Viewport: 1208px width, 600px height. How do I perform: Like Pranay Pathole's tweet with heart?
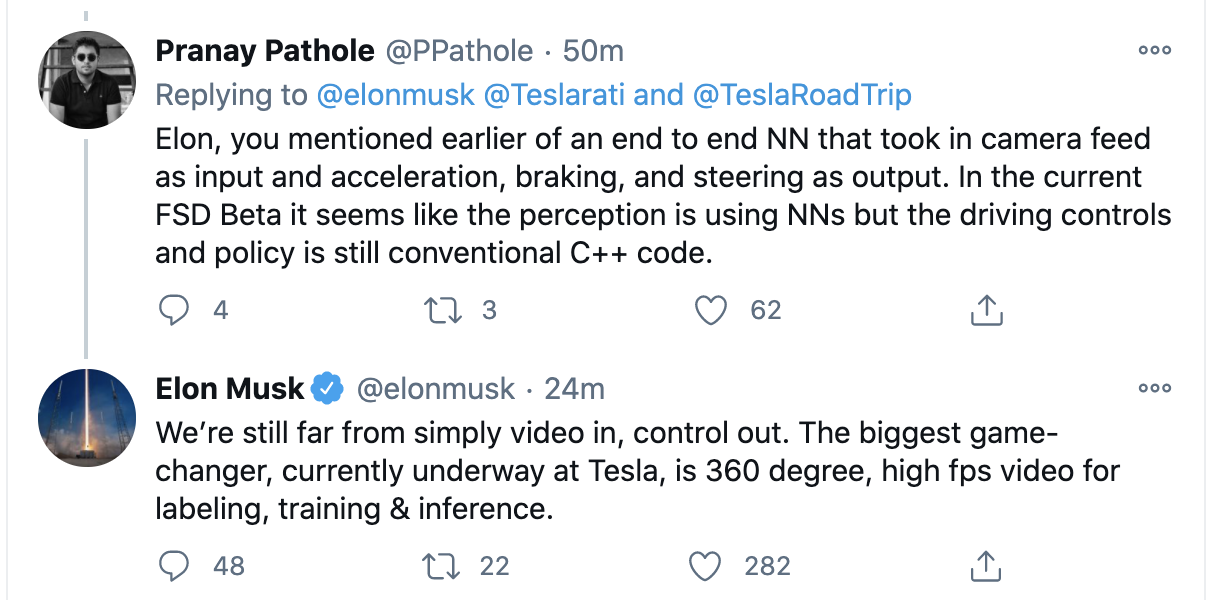tap(711, 311)
